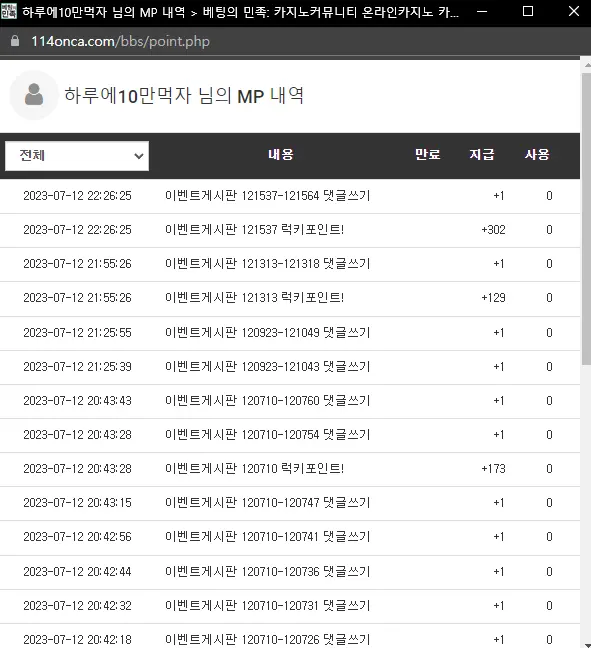591x648 pixels.
Task: Select the 120710 럭키포인트 +173 row
Action: click(x=290, y=469)
